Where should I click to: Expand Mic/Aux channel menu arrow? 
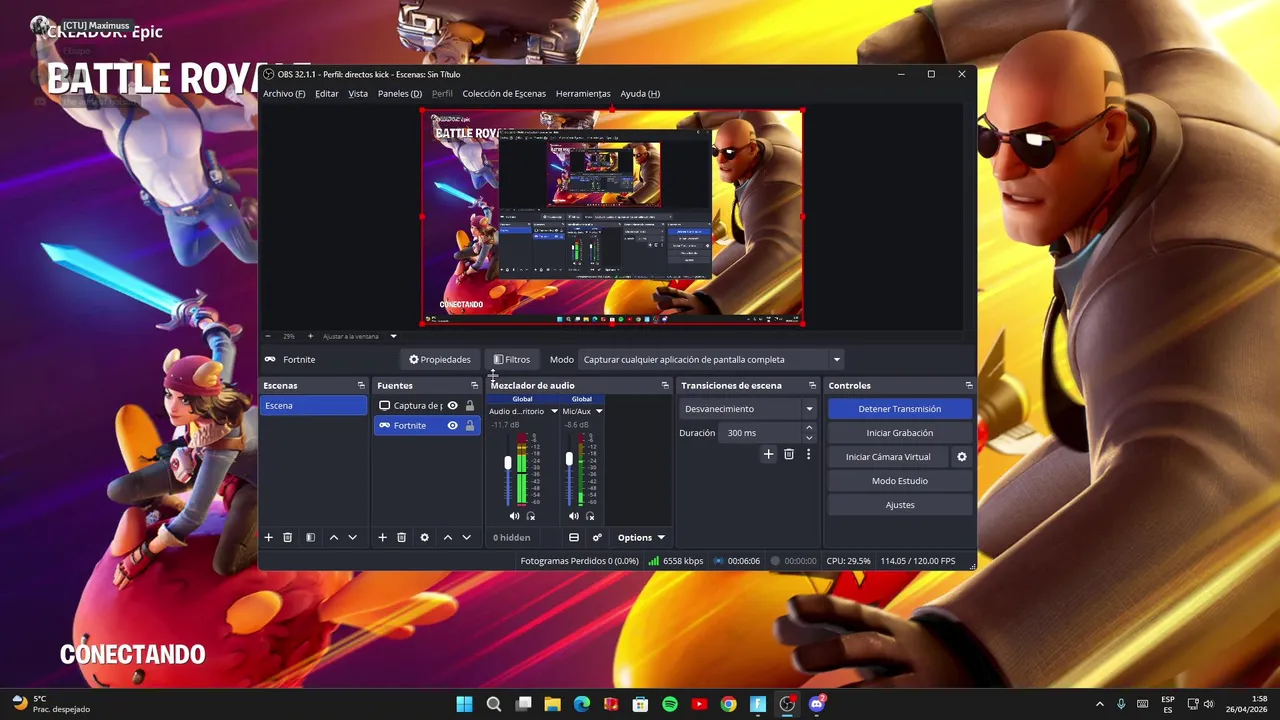click(x=599, y=411)
